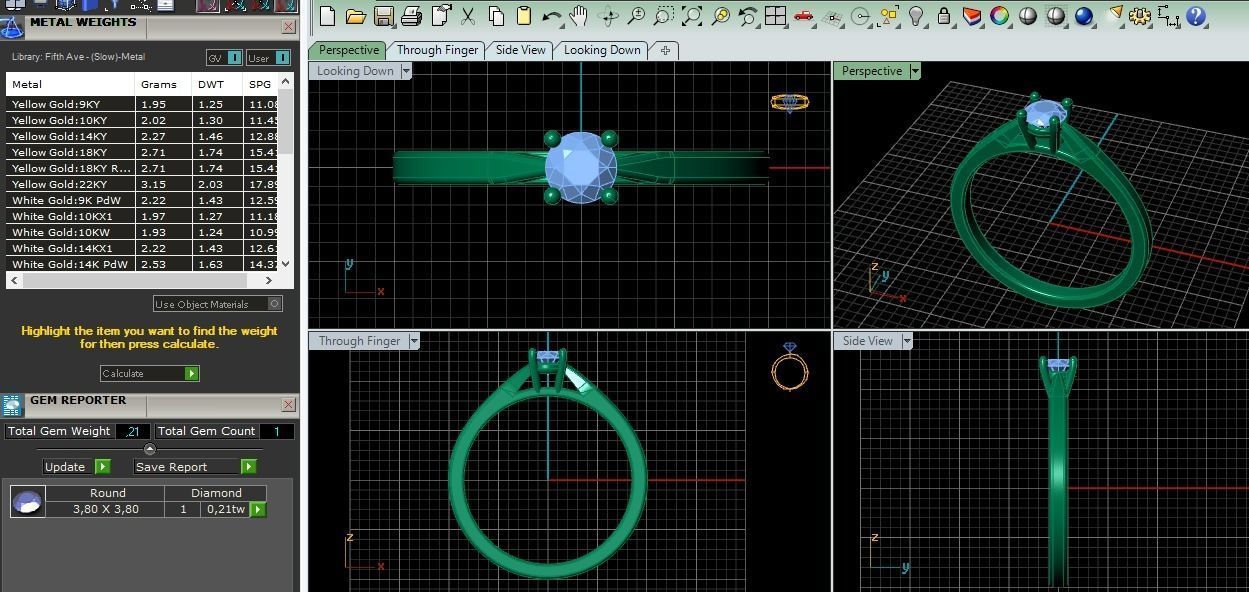This screenshot has height=592, width=1249.
Task: Click the red car icon
Action: 803,16
